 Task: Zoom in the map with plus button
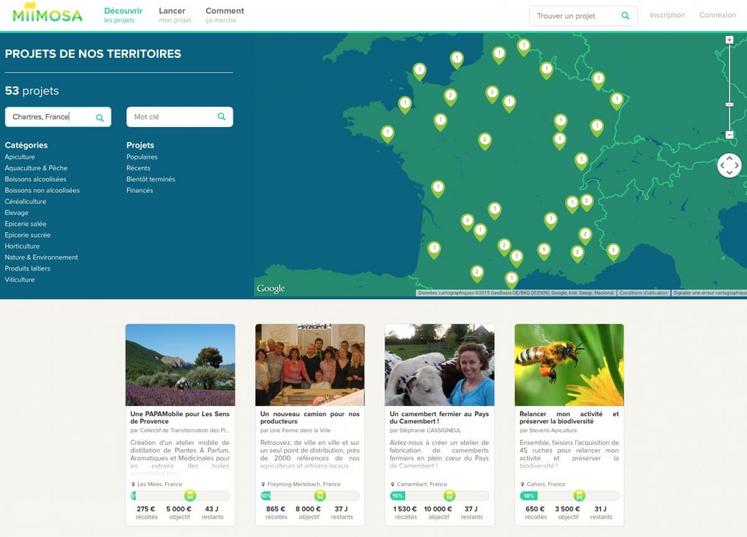730,40
